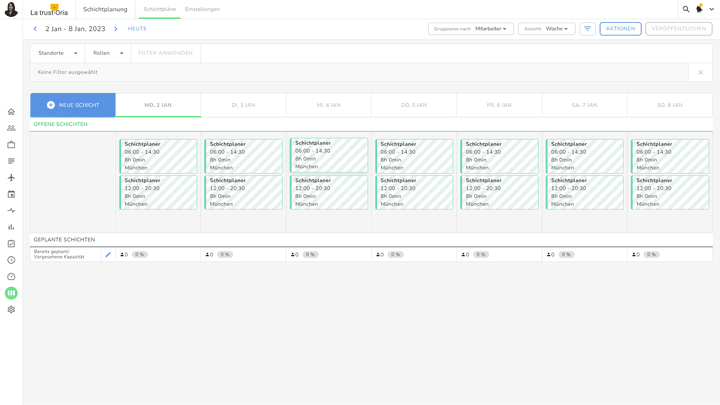Open the bar chart reports icon
This screenshot has height=405, width=720.
coord(11,227)
